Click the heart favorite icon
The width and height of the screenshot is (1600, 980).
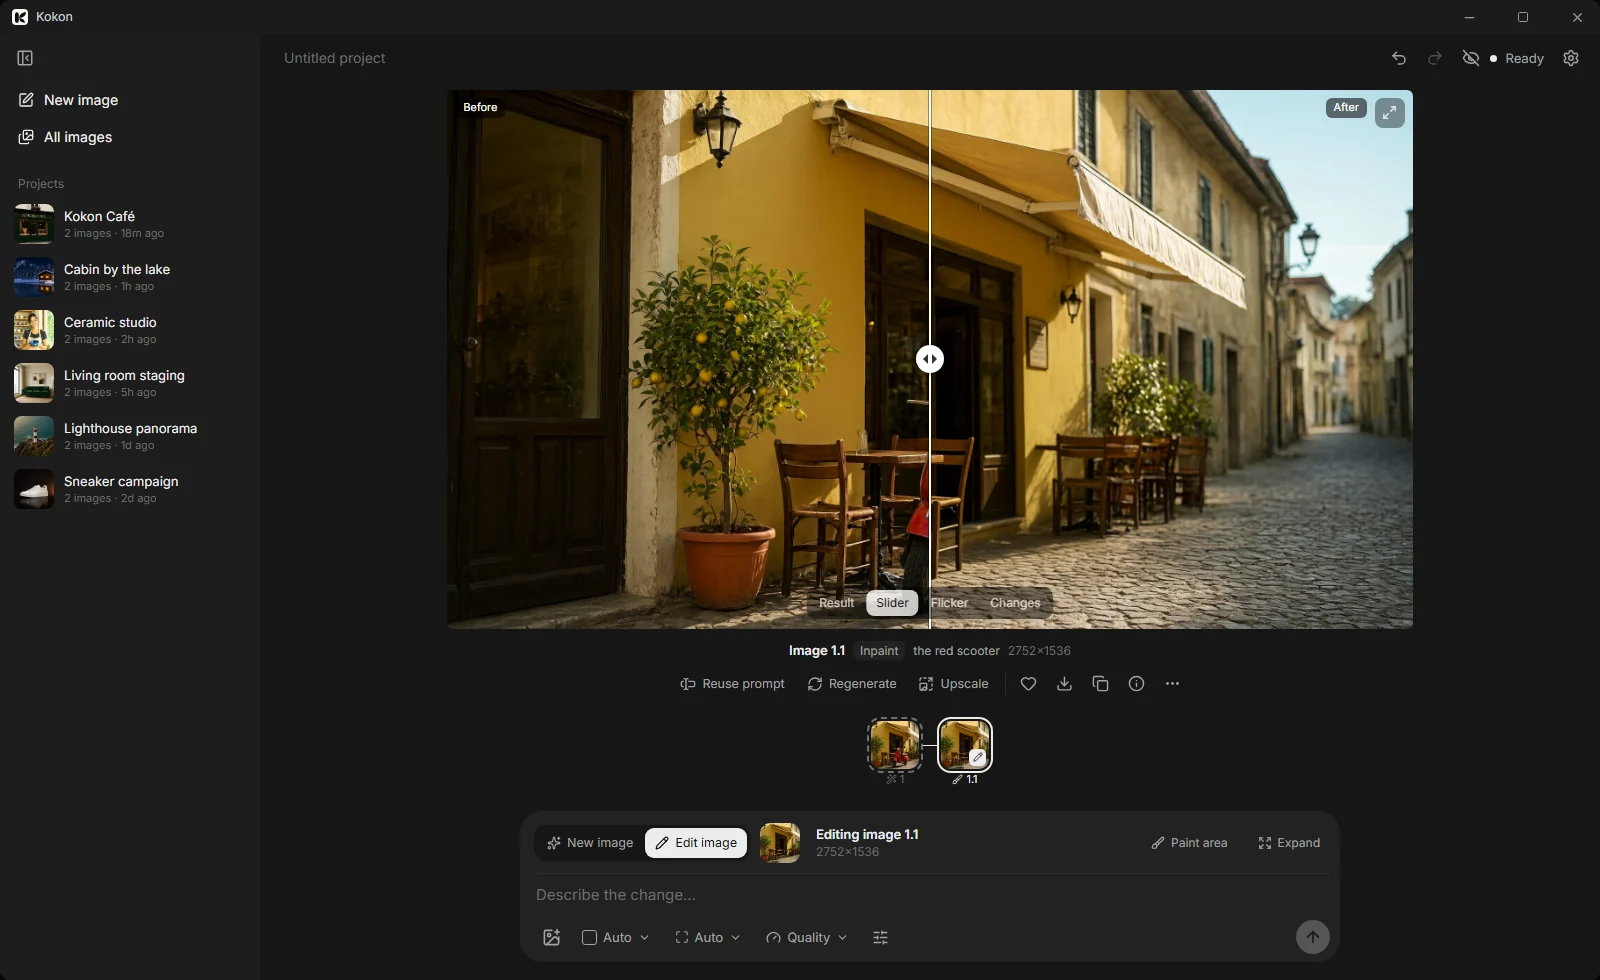pos(1028,684)
